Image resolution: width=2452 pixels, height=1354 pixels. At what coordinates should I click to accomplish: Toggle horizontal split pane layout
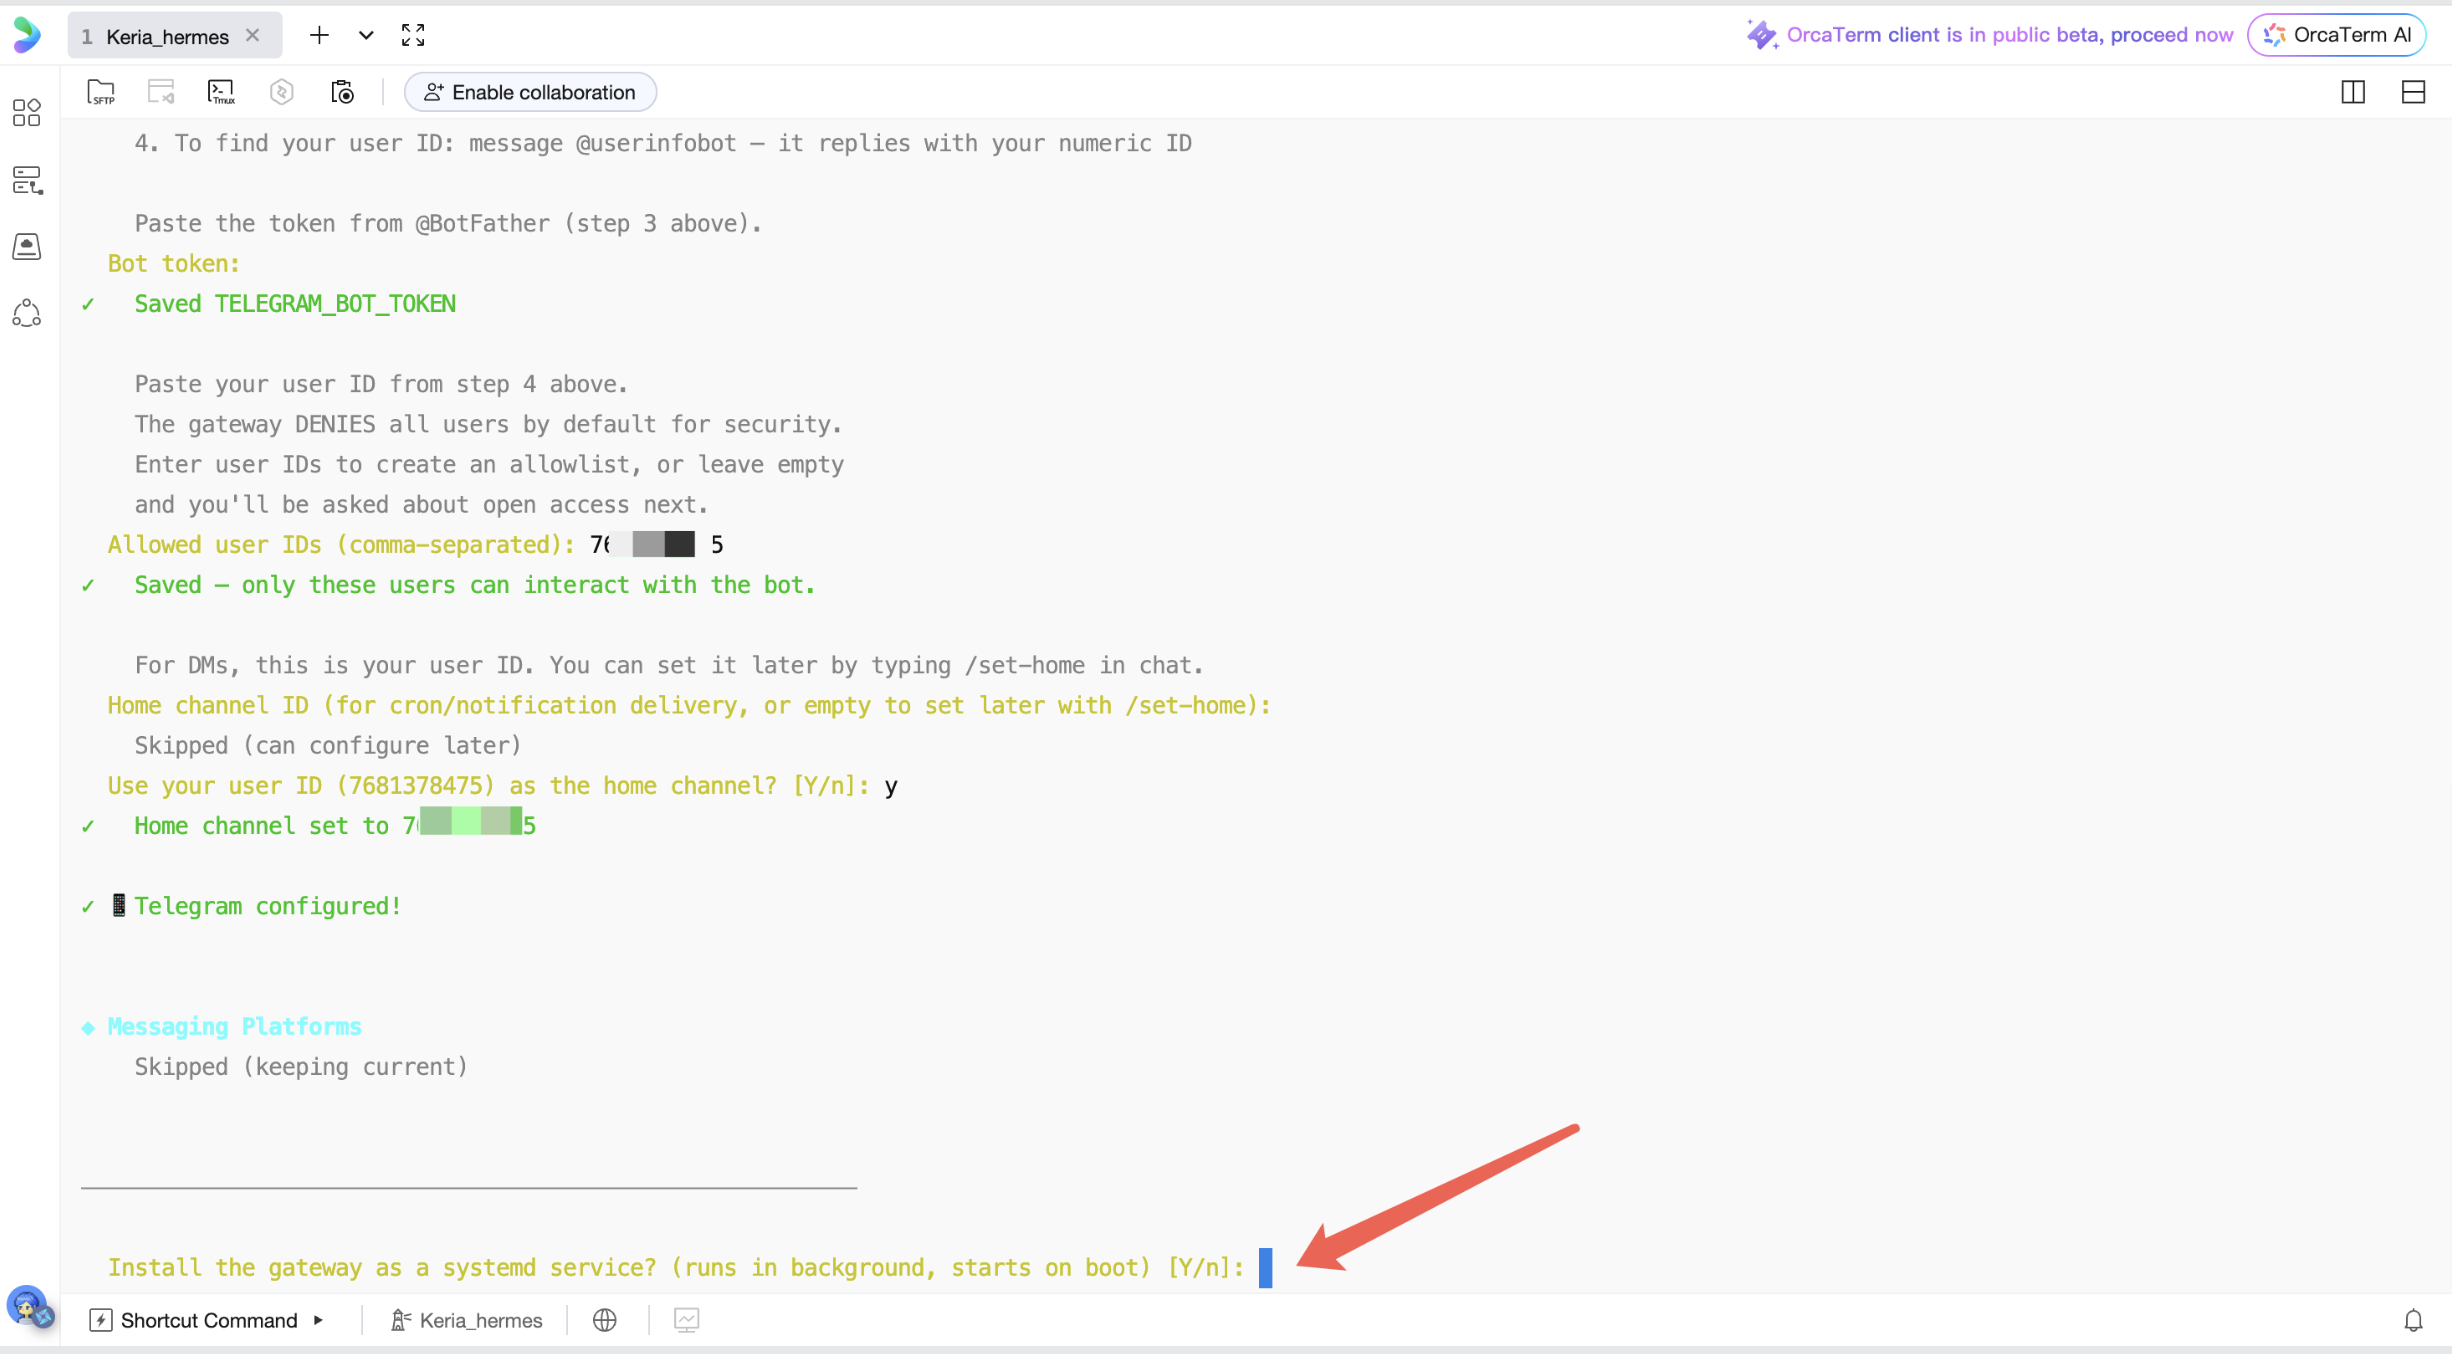click(x=2413, y=92)
